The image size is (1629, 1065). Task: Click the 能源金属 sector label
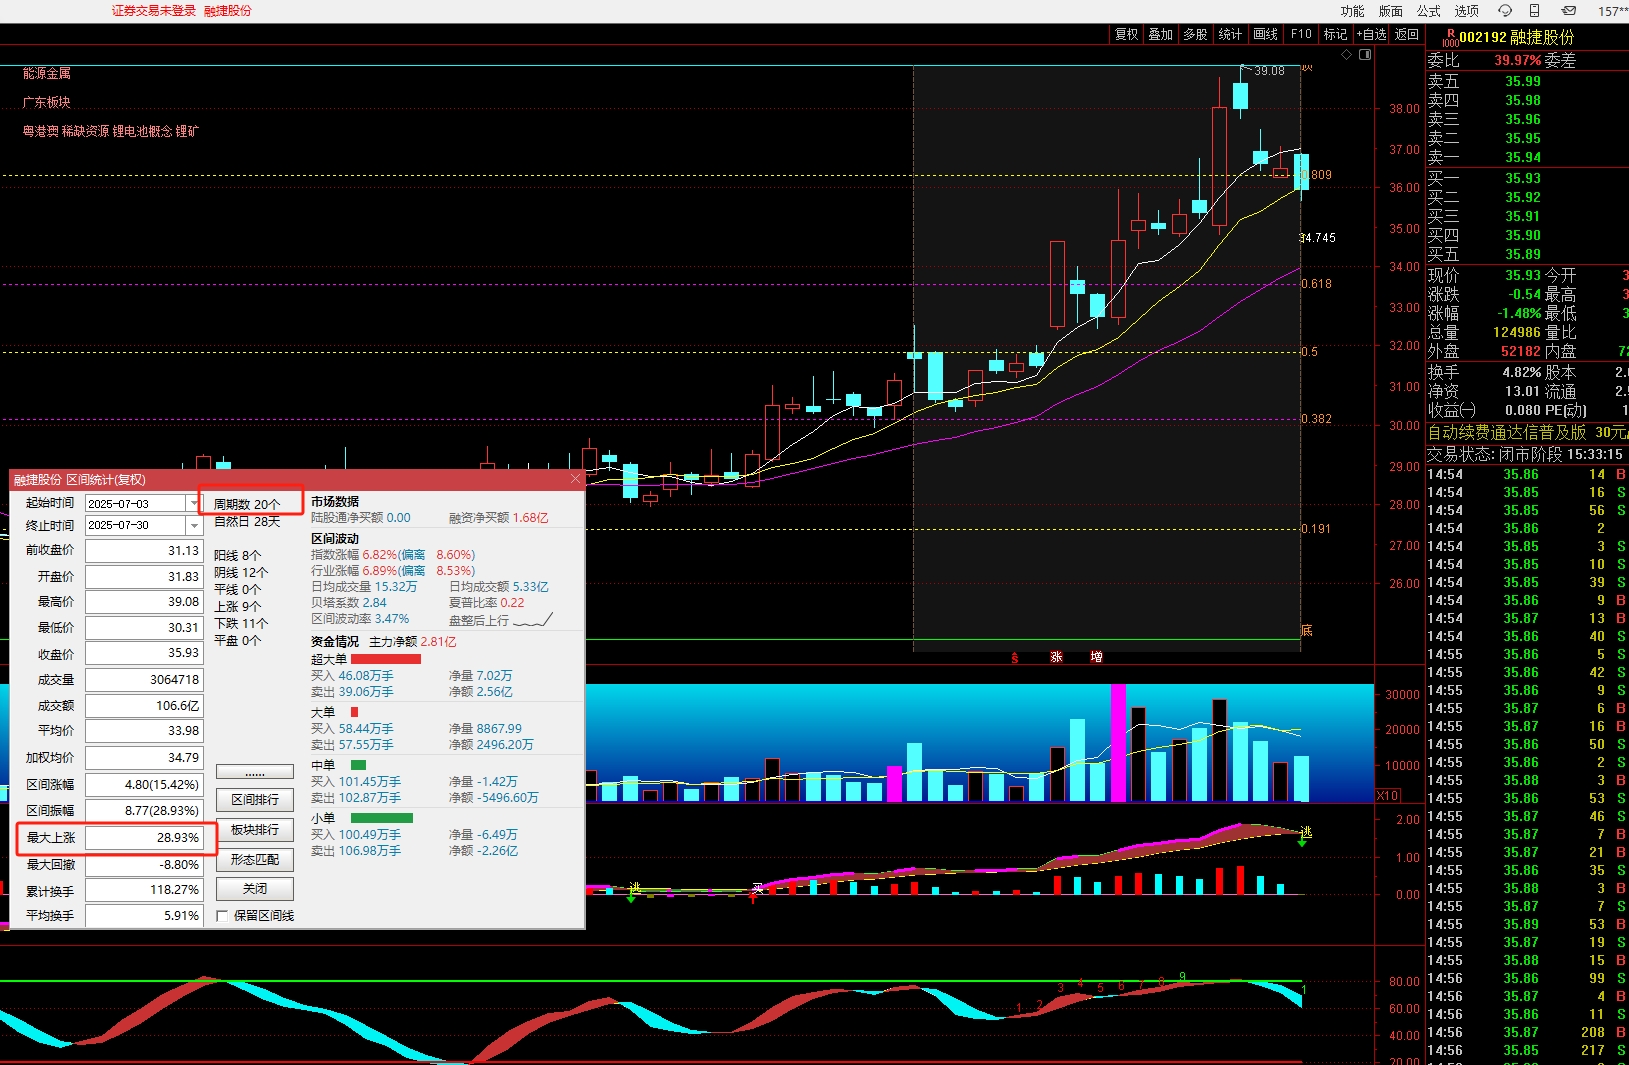point(47,73)
